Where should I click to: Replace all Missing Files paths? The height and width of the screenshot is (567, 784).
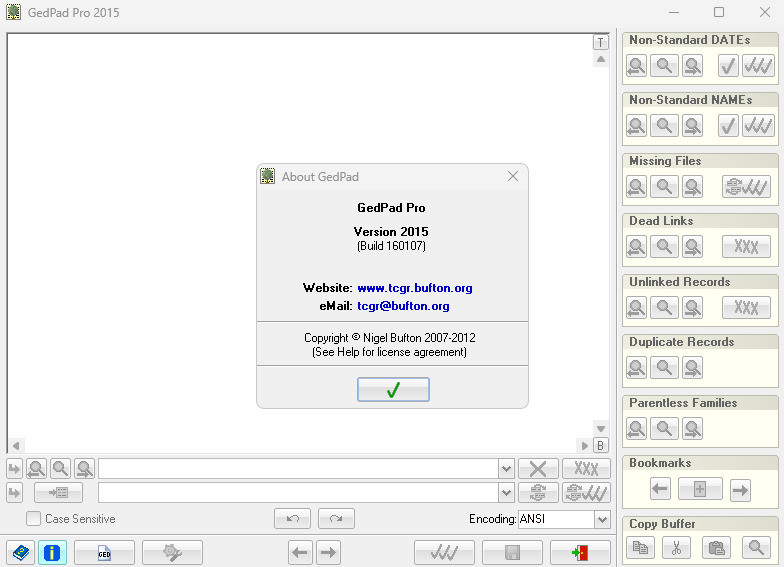[746, 186]
